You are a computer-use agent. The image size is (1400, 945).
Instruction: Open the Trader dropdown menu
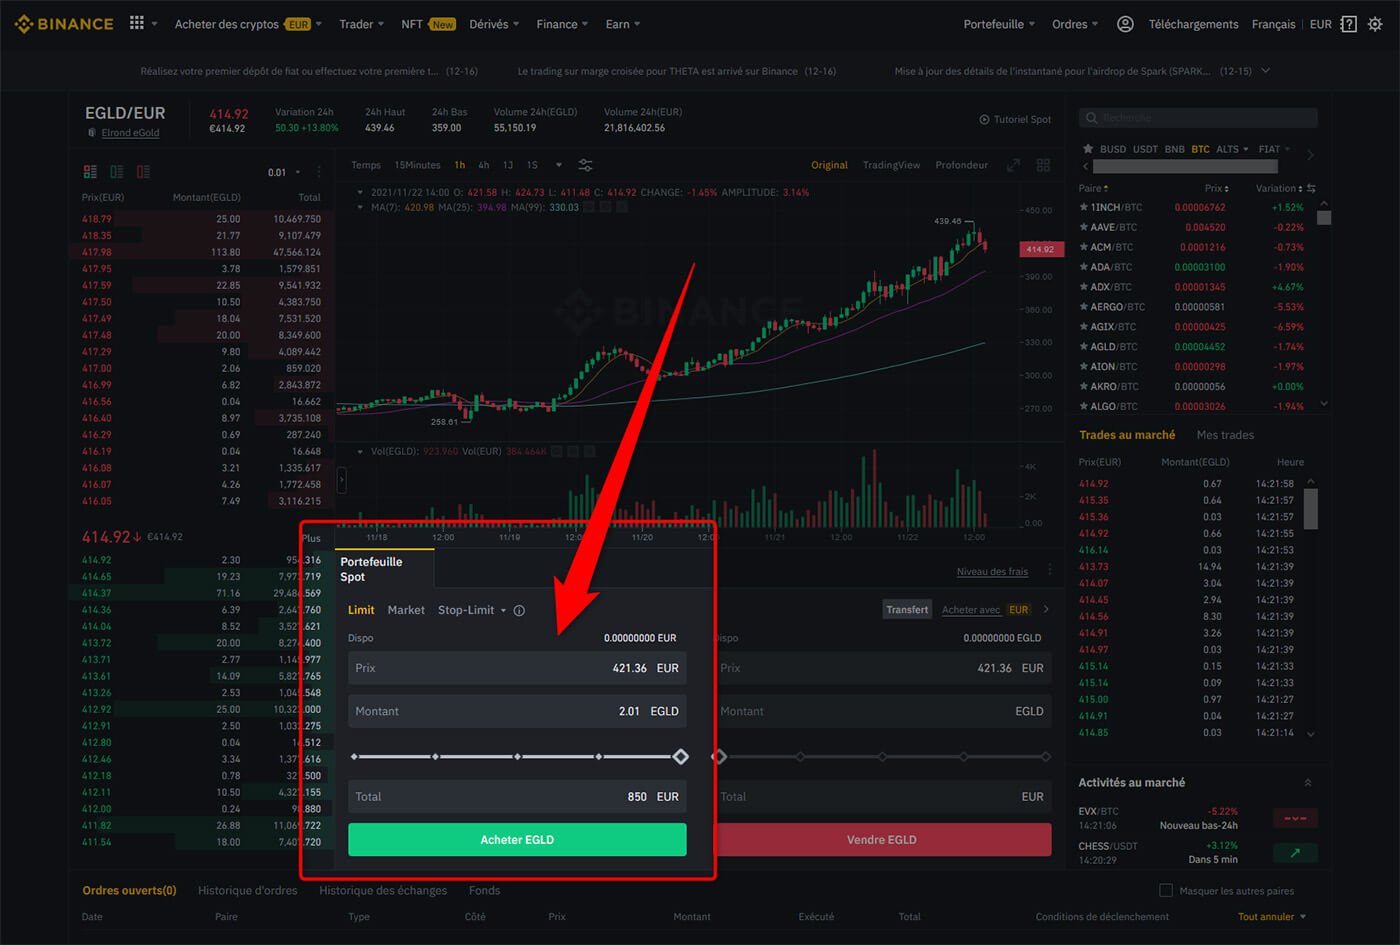[361, 24]
